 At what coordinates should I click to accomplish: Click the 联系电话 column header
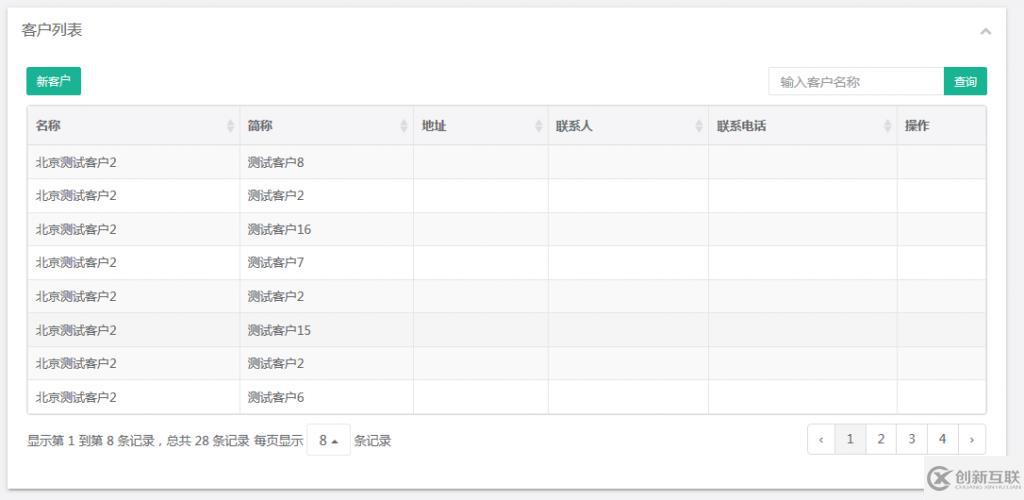coord(803,126)
